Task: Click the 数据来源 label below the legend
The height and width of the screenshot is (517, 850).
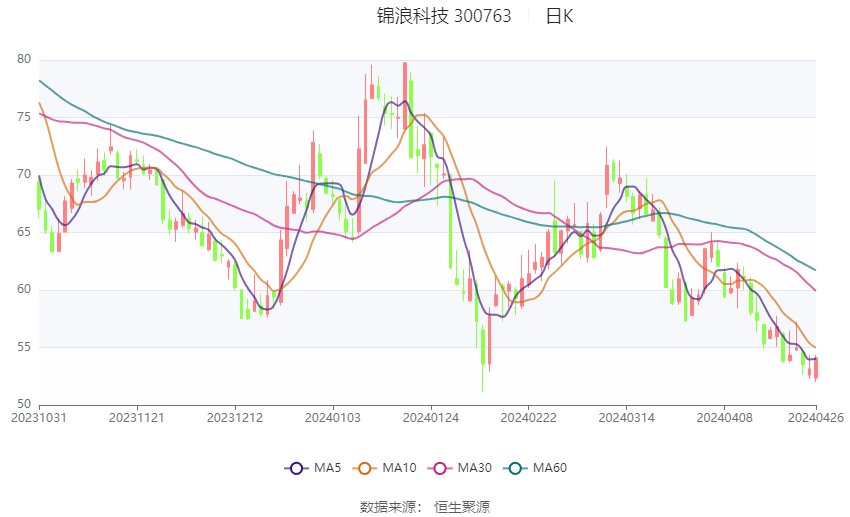Action: [x=388, y=507]
